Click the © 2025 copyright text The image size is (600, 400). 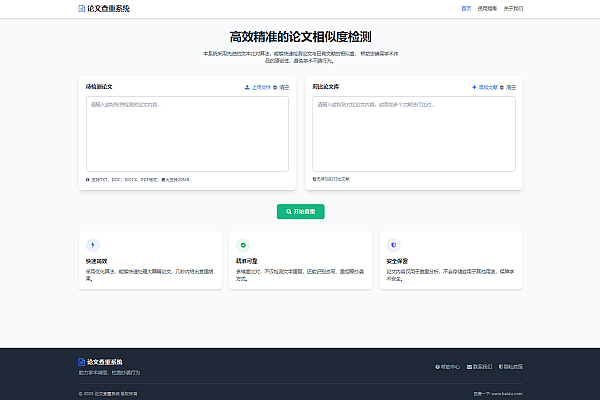point(108,393)
